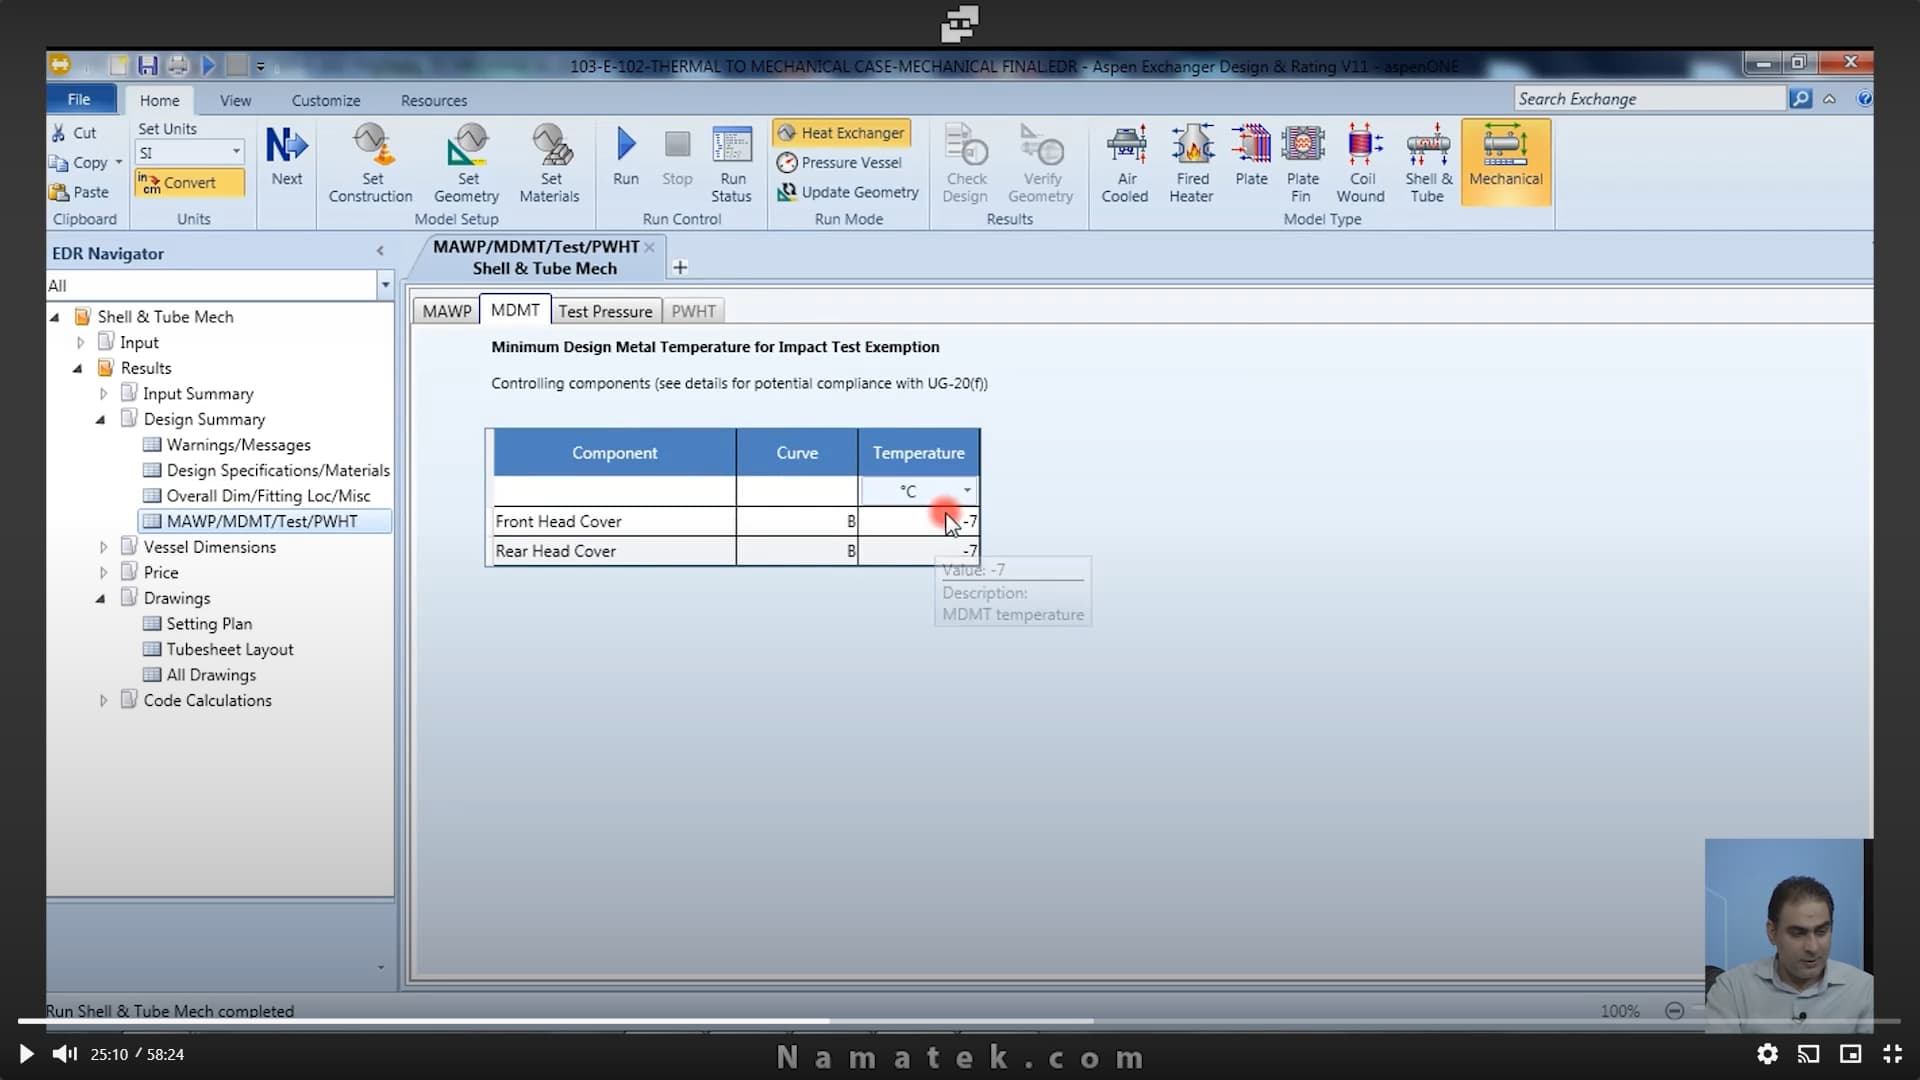Run the simulation with Run button
1920x1080 pixels.
(x=626, y=157)
